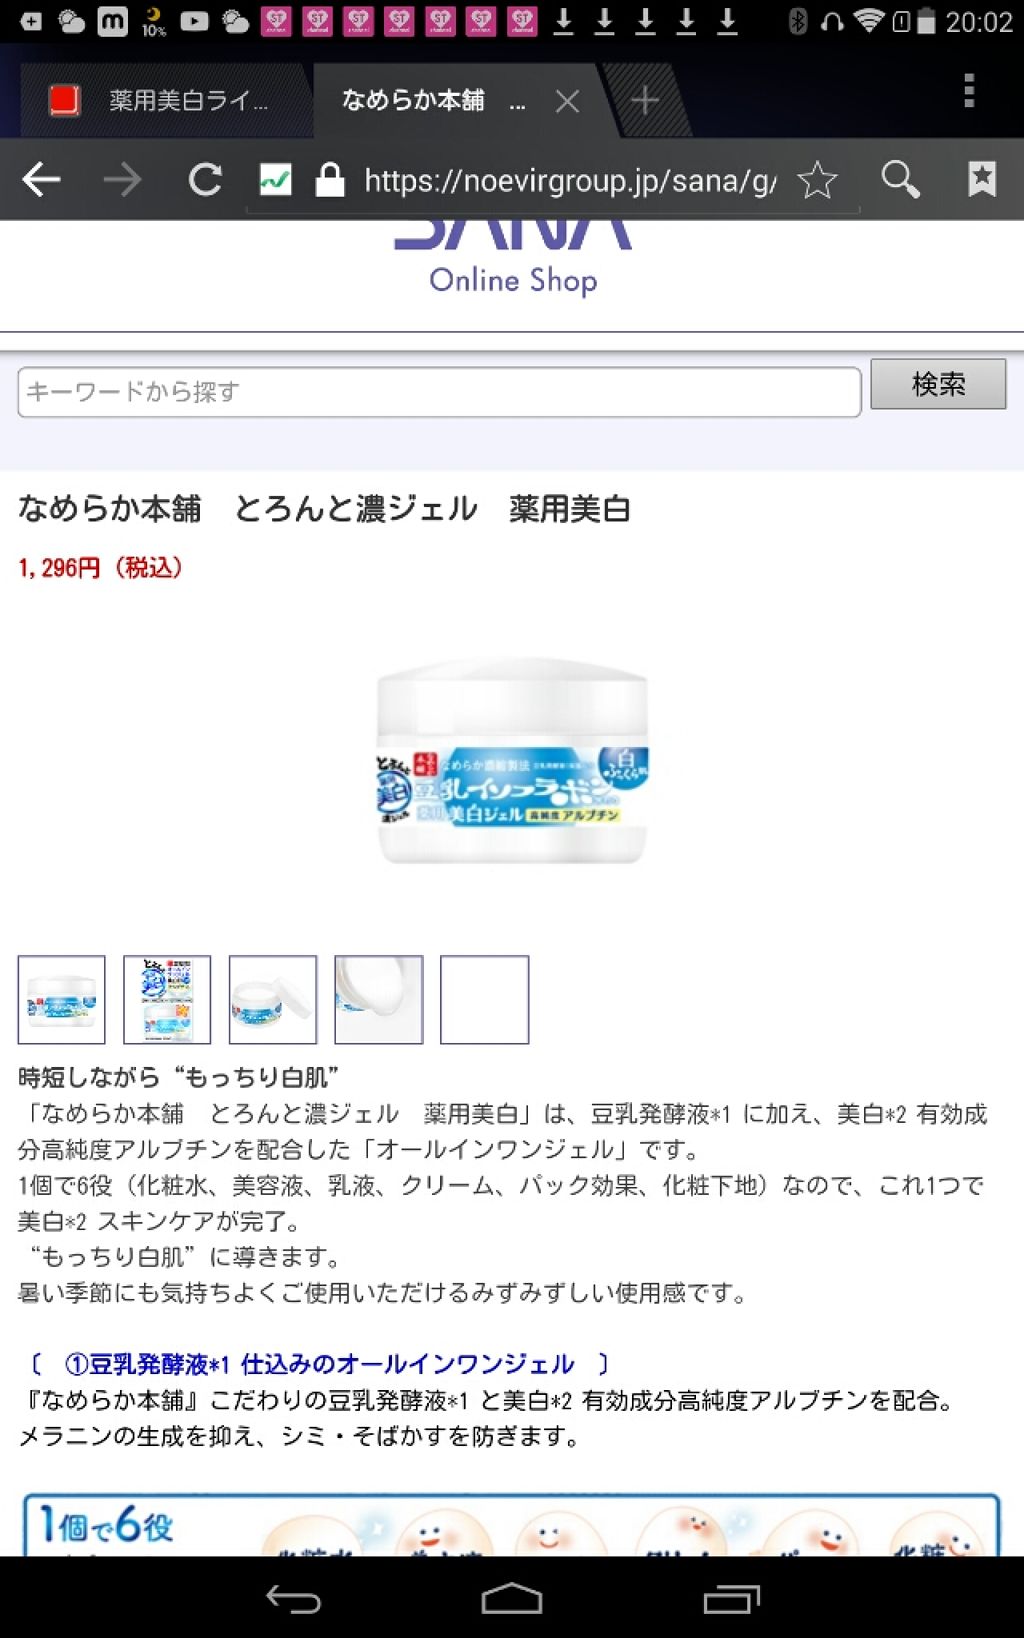Open the SANA Online Shop logo
Image resolution: width=1024 pixels, height=1638 pixels.
[513, 260]
